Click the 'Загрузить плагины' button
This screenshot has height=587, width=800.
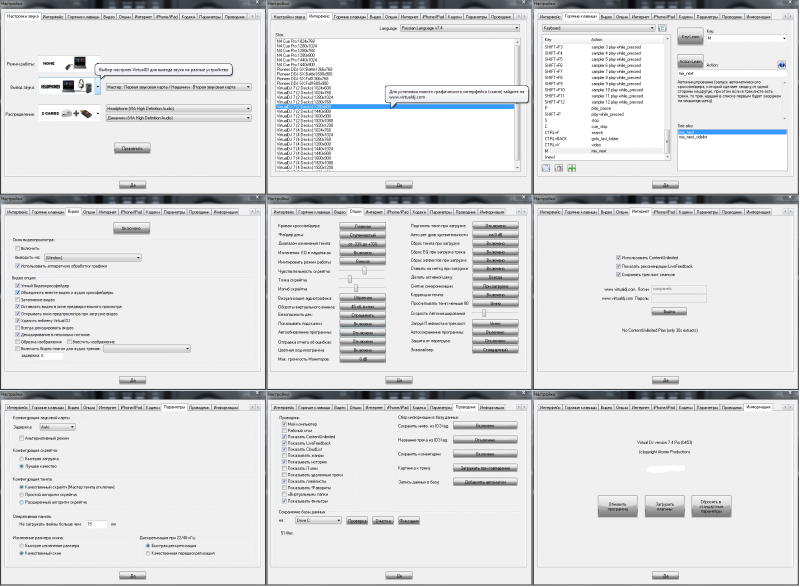click(x=664, y=506)
